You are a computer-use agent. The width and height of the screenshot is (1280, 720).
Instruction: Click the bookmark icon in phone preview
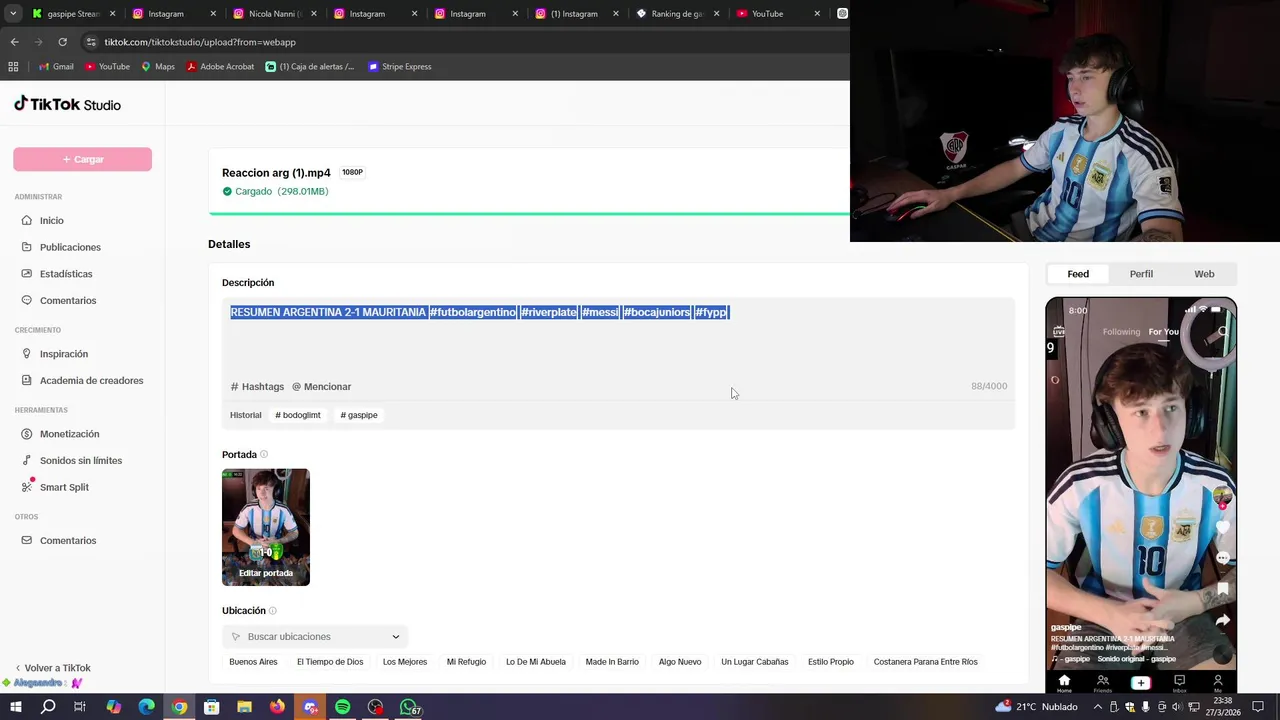click(1222, 589)
